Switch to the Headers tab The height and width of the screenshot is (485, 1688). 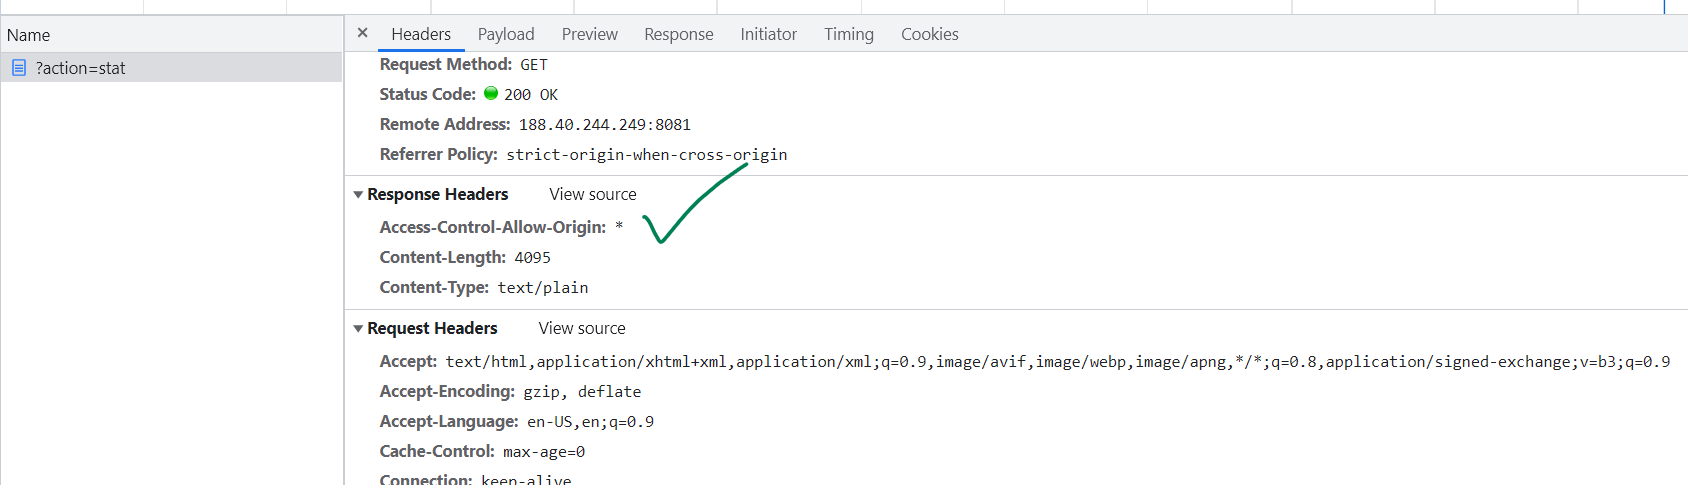(421, 34)
